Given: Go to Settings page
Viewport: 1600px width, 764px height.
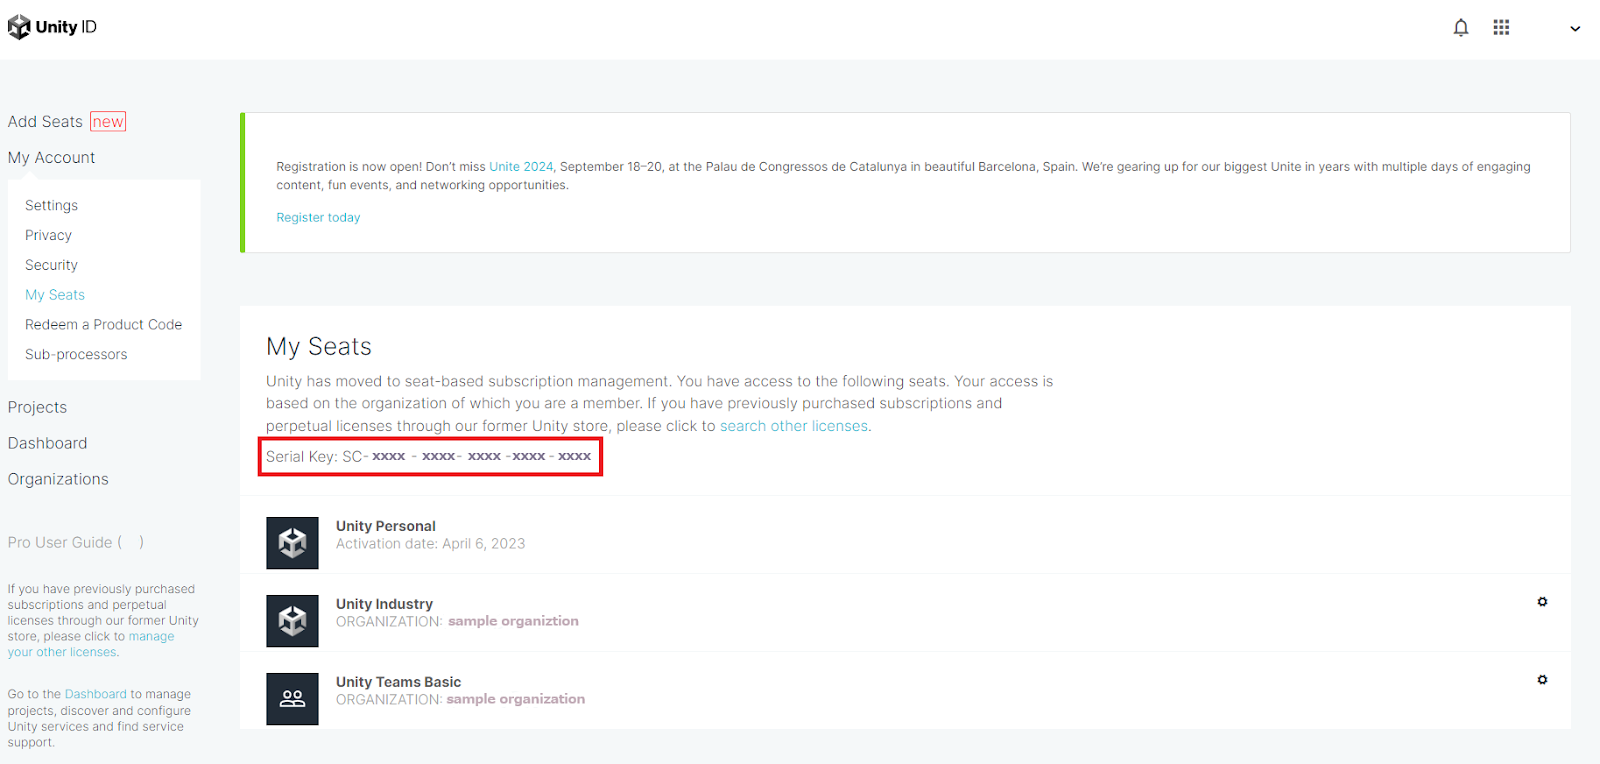Looking at the screenshot, I should tap(52, 205).
